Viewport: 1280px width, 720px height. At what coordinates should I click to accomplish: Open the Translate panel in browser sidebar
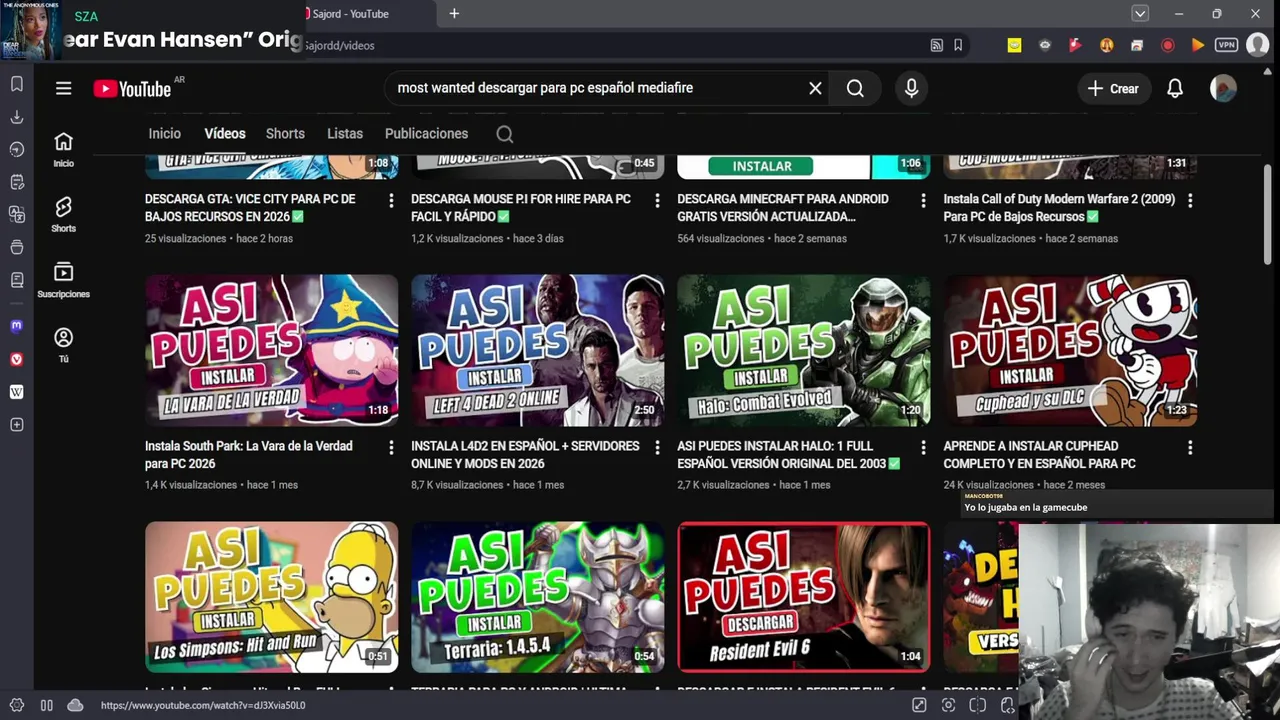[17, 214]
